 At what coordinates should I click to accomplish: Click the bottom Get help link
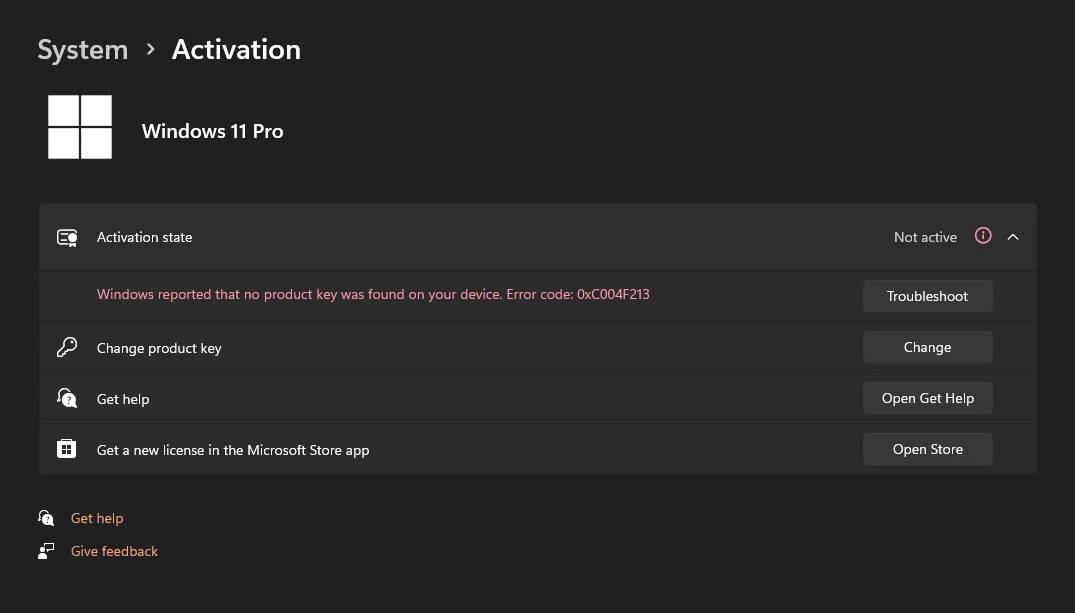click(97, 518)
